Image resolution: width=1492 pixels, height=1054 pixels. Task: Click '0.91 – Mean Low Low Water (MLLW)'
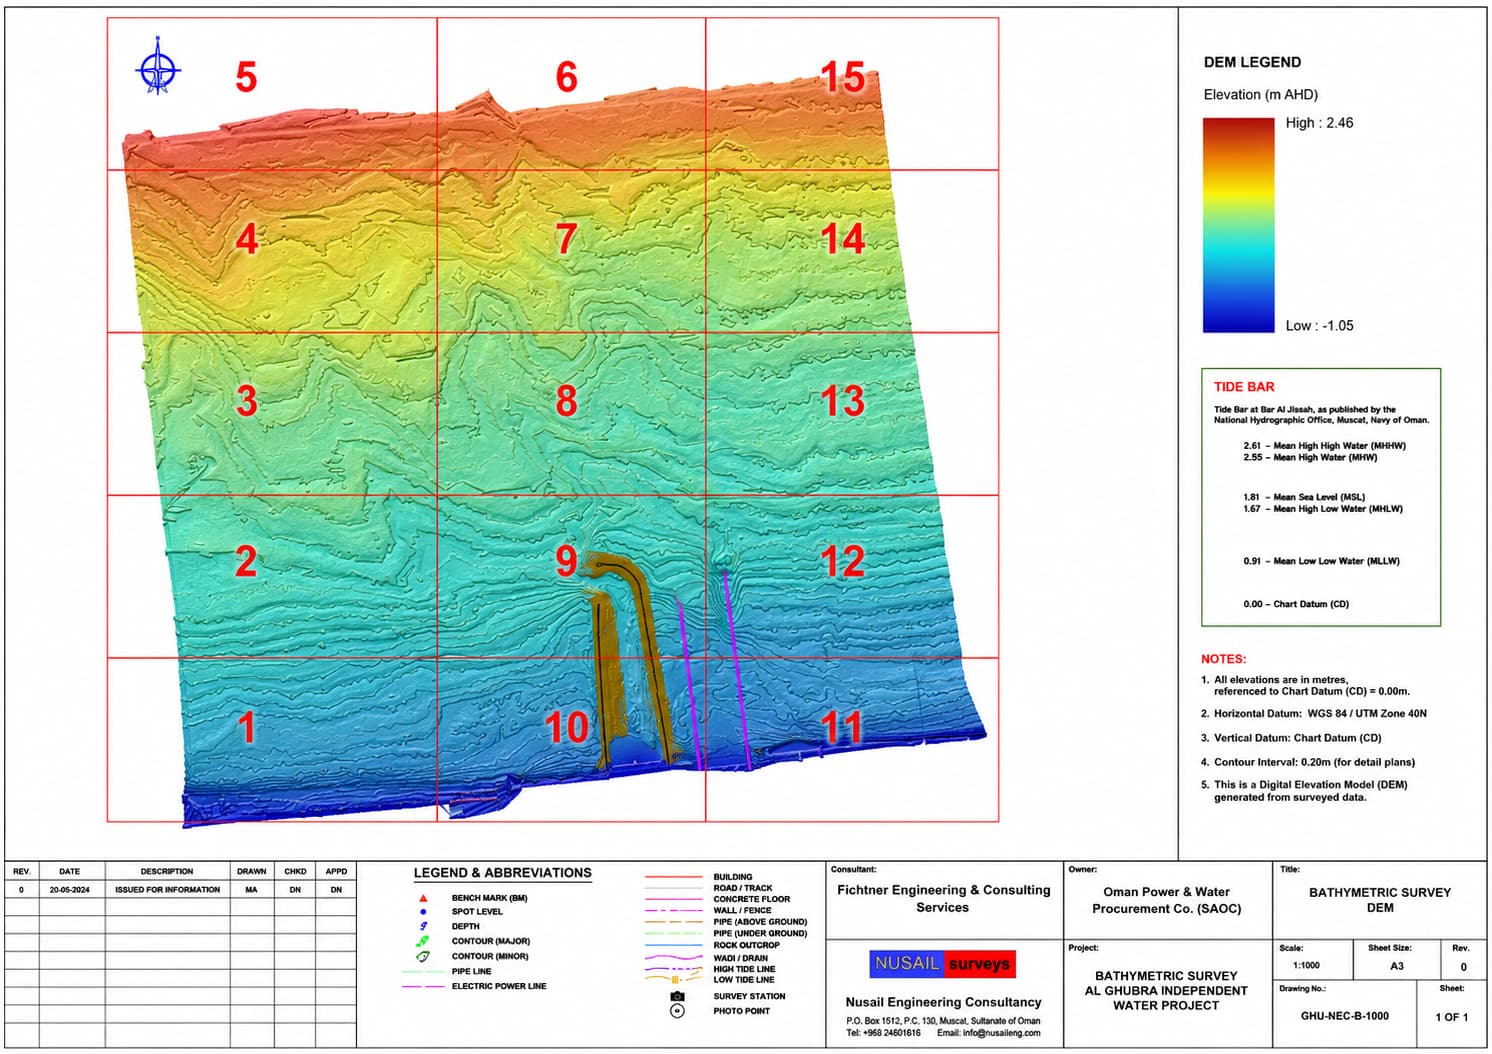(x=1321, y=561)
